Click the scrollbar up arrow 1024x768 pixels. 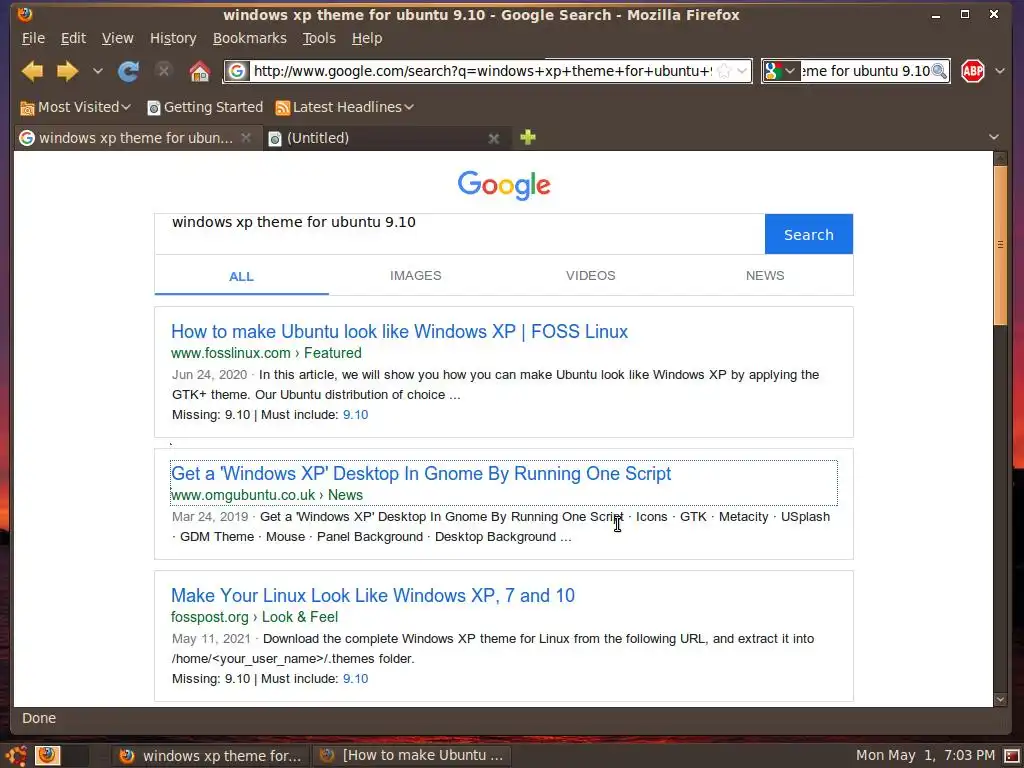point(1000,158)
